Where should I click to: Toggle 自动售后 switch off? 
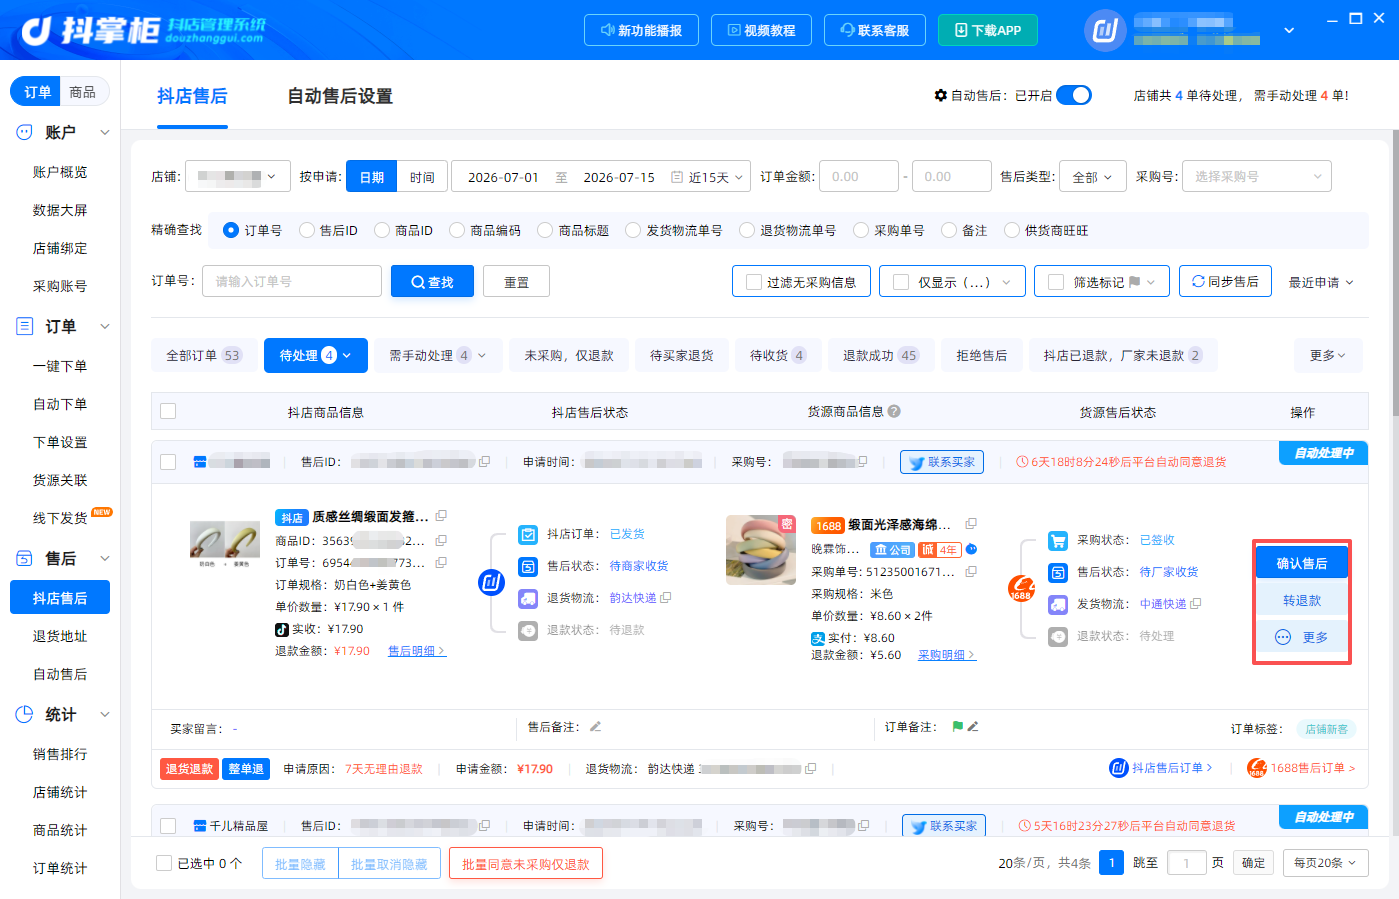pos(1074,95)
